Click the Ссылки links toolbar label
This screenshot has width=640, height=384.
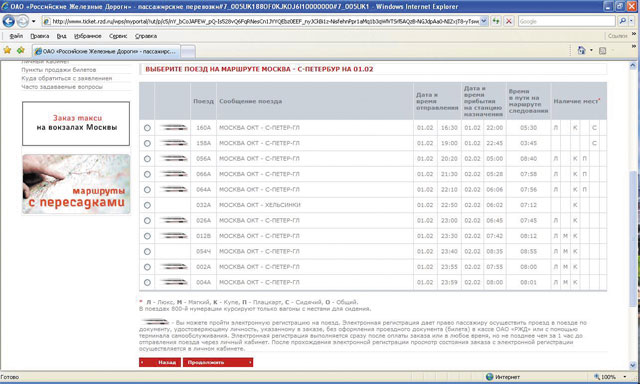[617, 36]
